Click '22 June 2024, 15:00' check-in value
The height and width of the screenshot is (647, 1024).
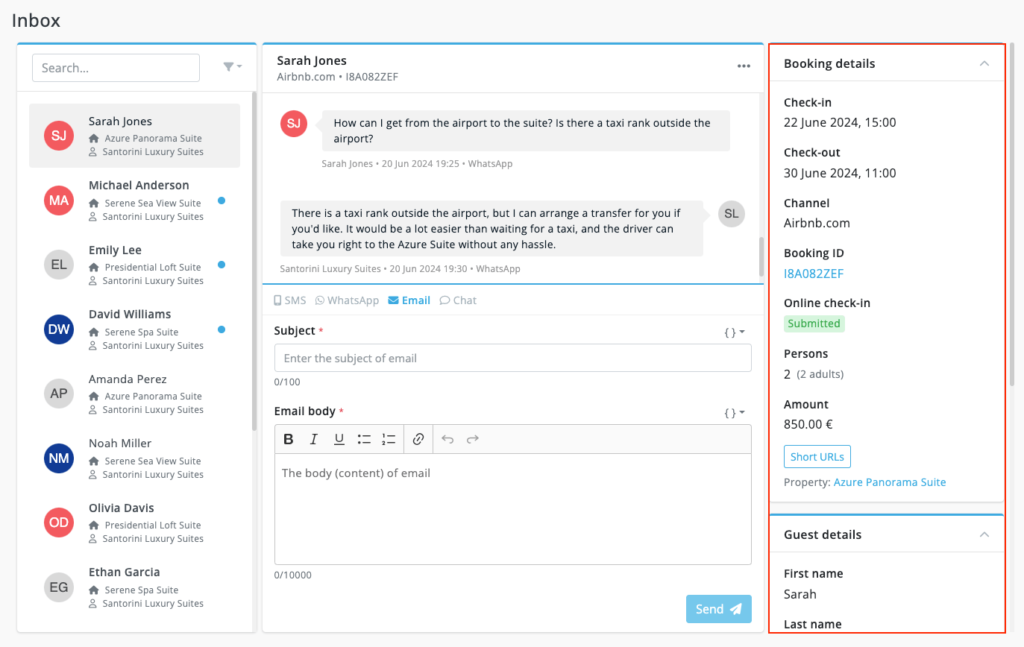[840, 123]
